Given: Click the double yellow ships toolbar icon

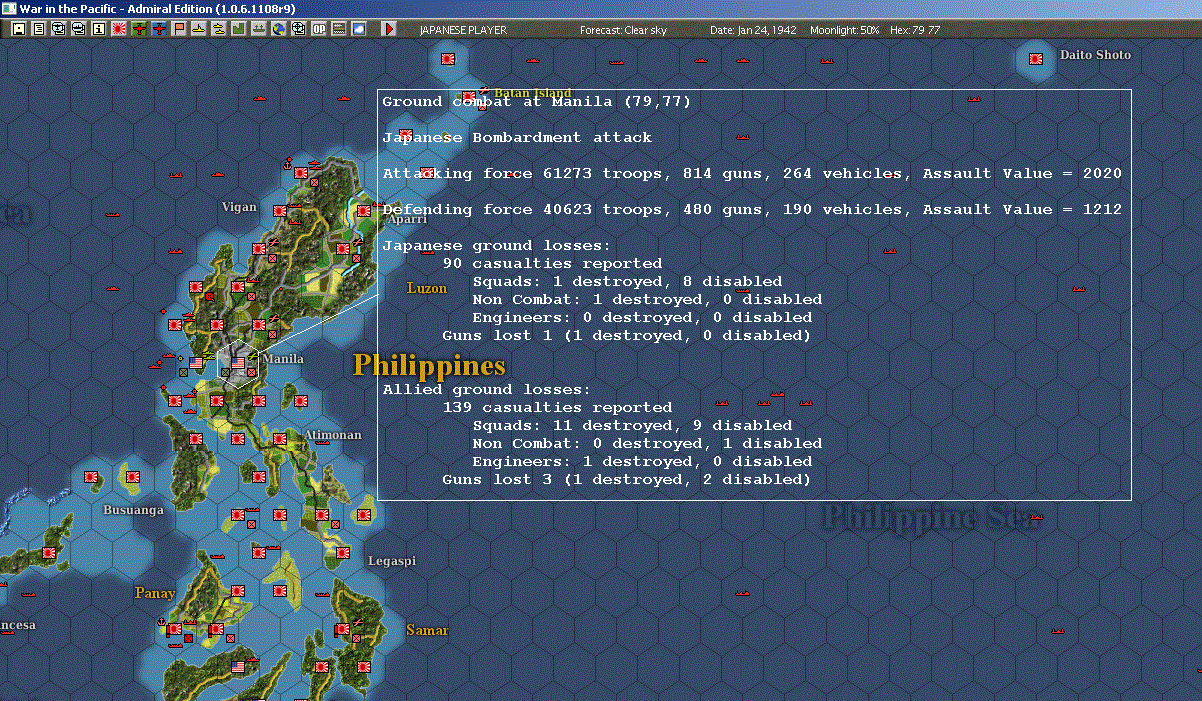Looking at the screenshot, I should (x=218, y=29).
